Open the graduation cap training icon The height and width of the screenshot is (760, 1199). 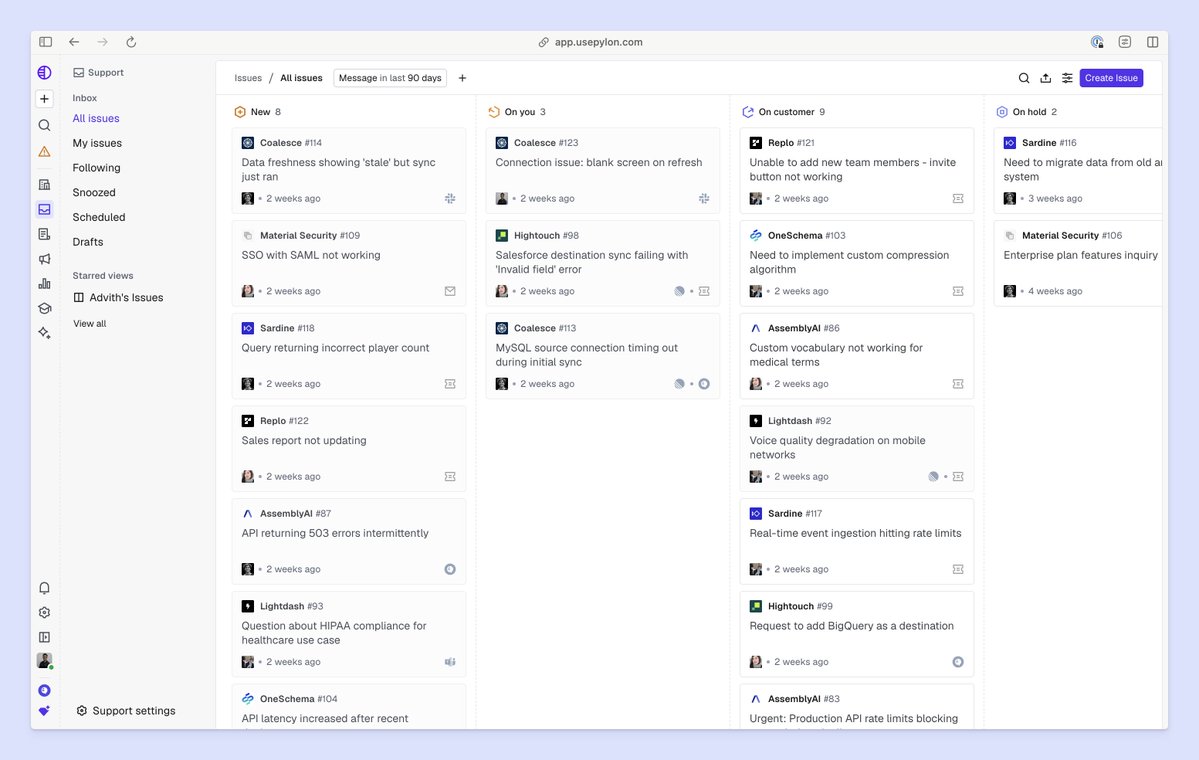click(44, 308)
